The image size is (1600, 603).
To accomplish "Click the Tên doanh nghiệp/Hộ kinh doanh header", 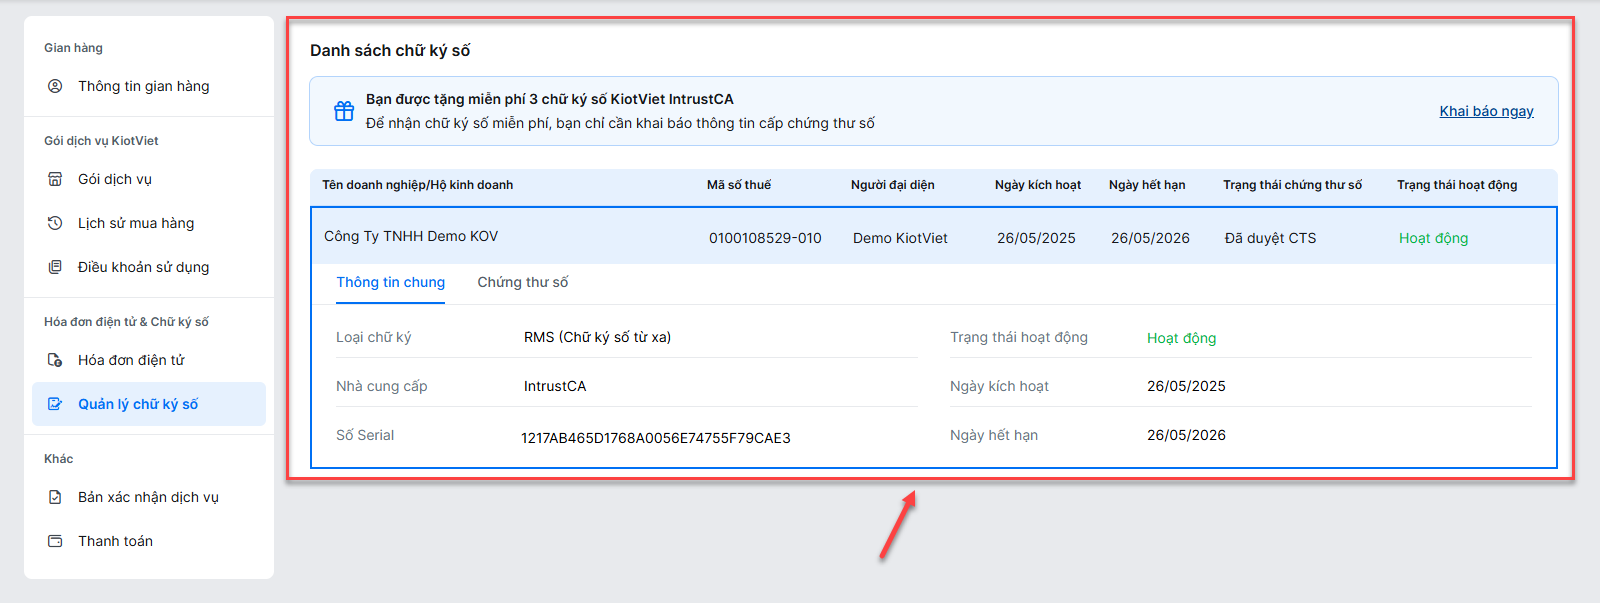I will (x=417, y=185).
